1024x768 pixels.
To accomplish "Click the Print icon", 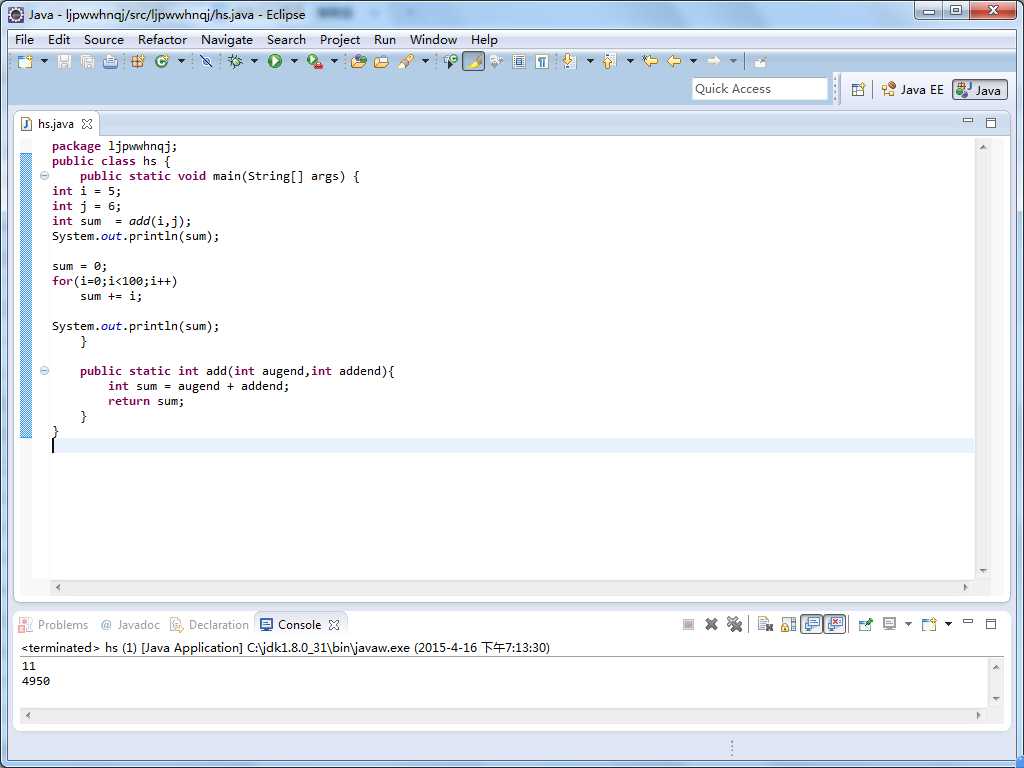I will click(x=110, y=62).
